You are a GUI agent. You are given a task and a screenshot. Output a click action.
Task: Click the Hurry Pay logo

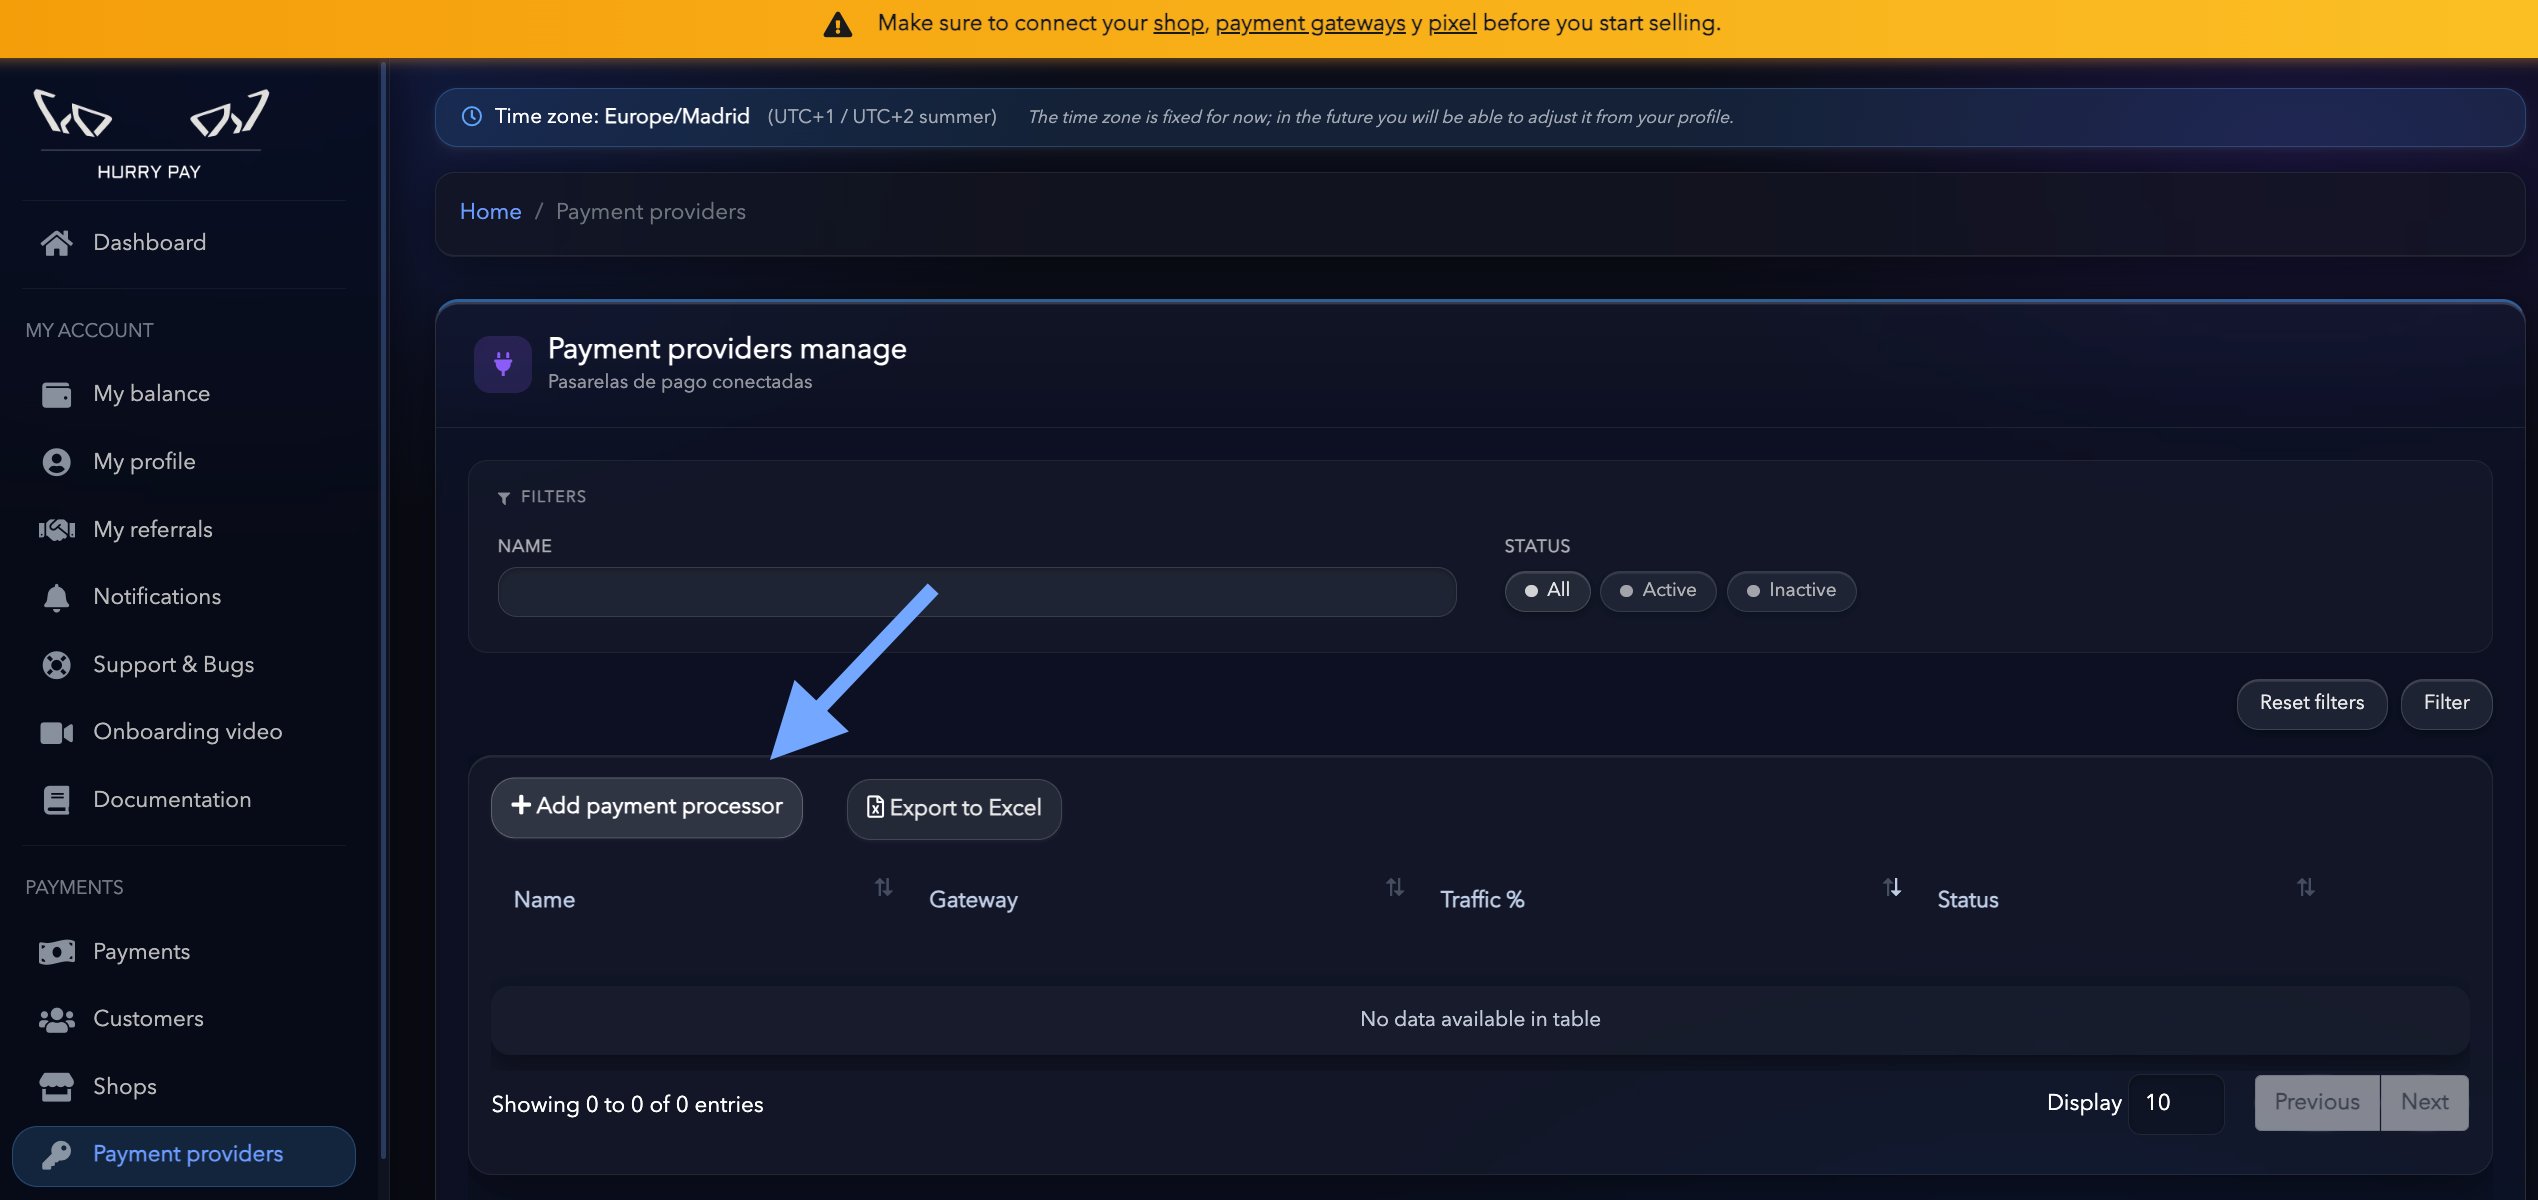point(150,135)
